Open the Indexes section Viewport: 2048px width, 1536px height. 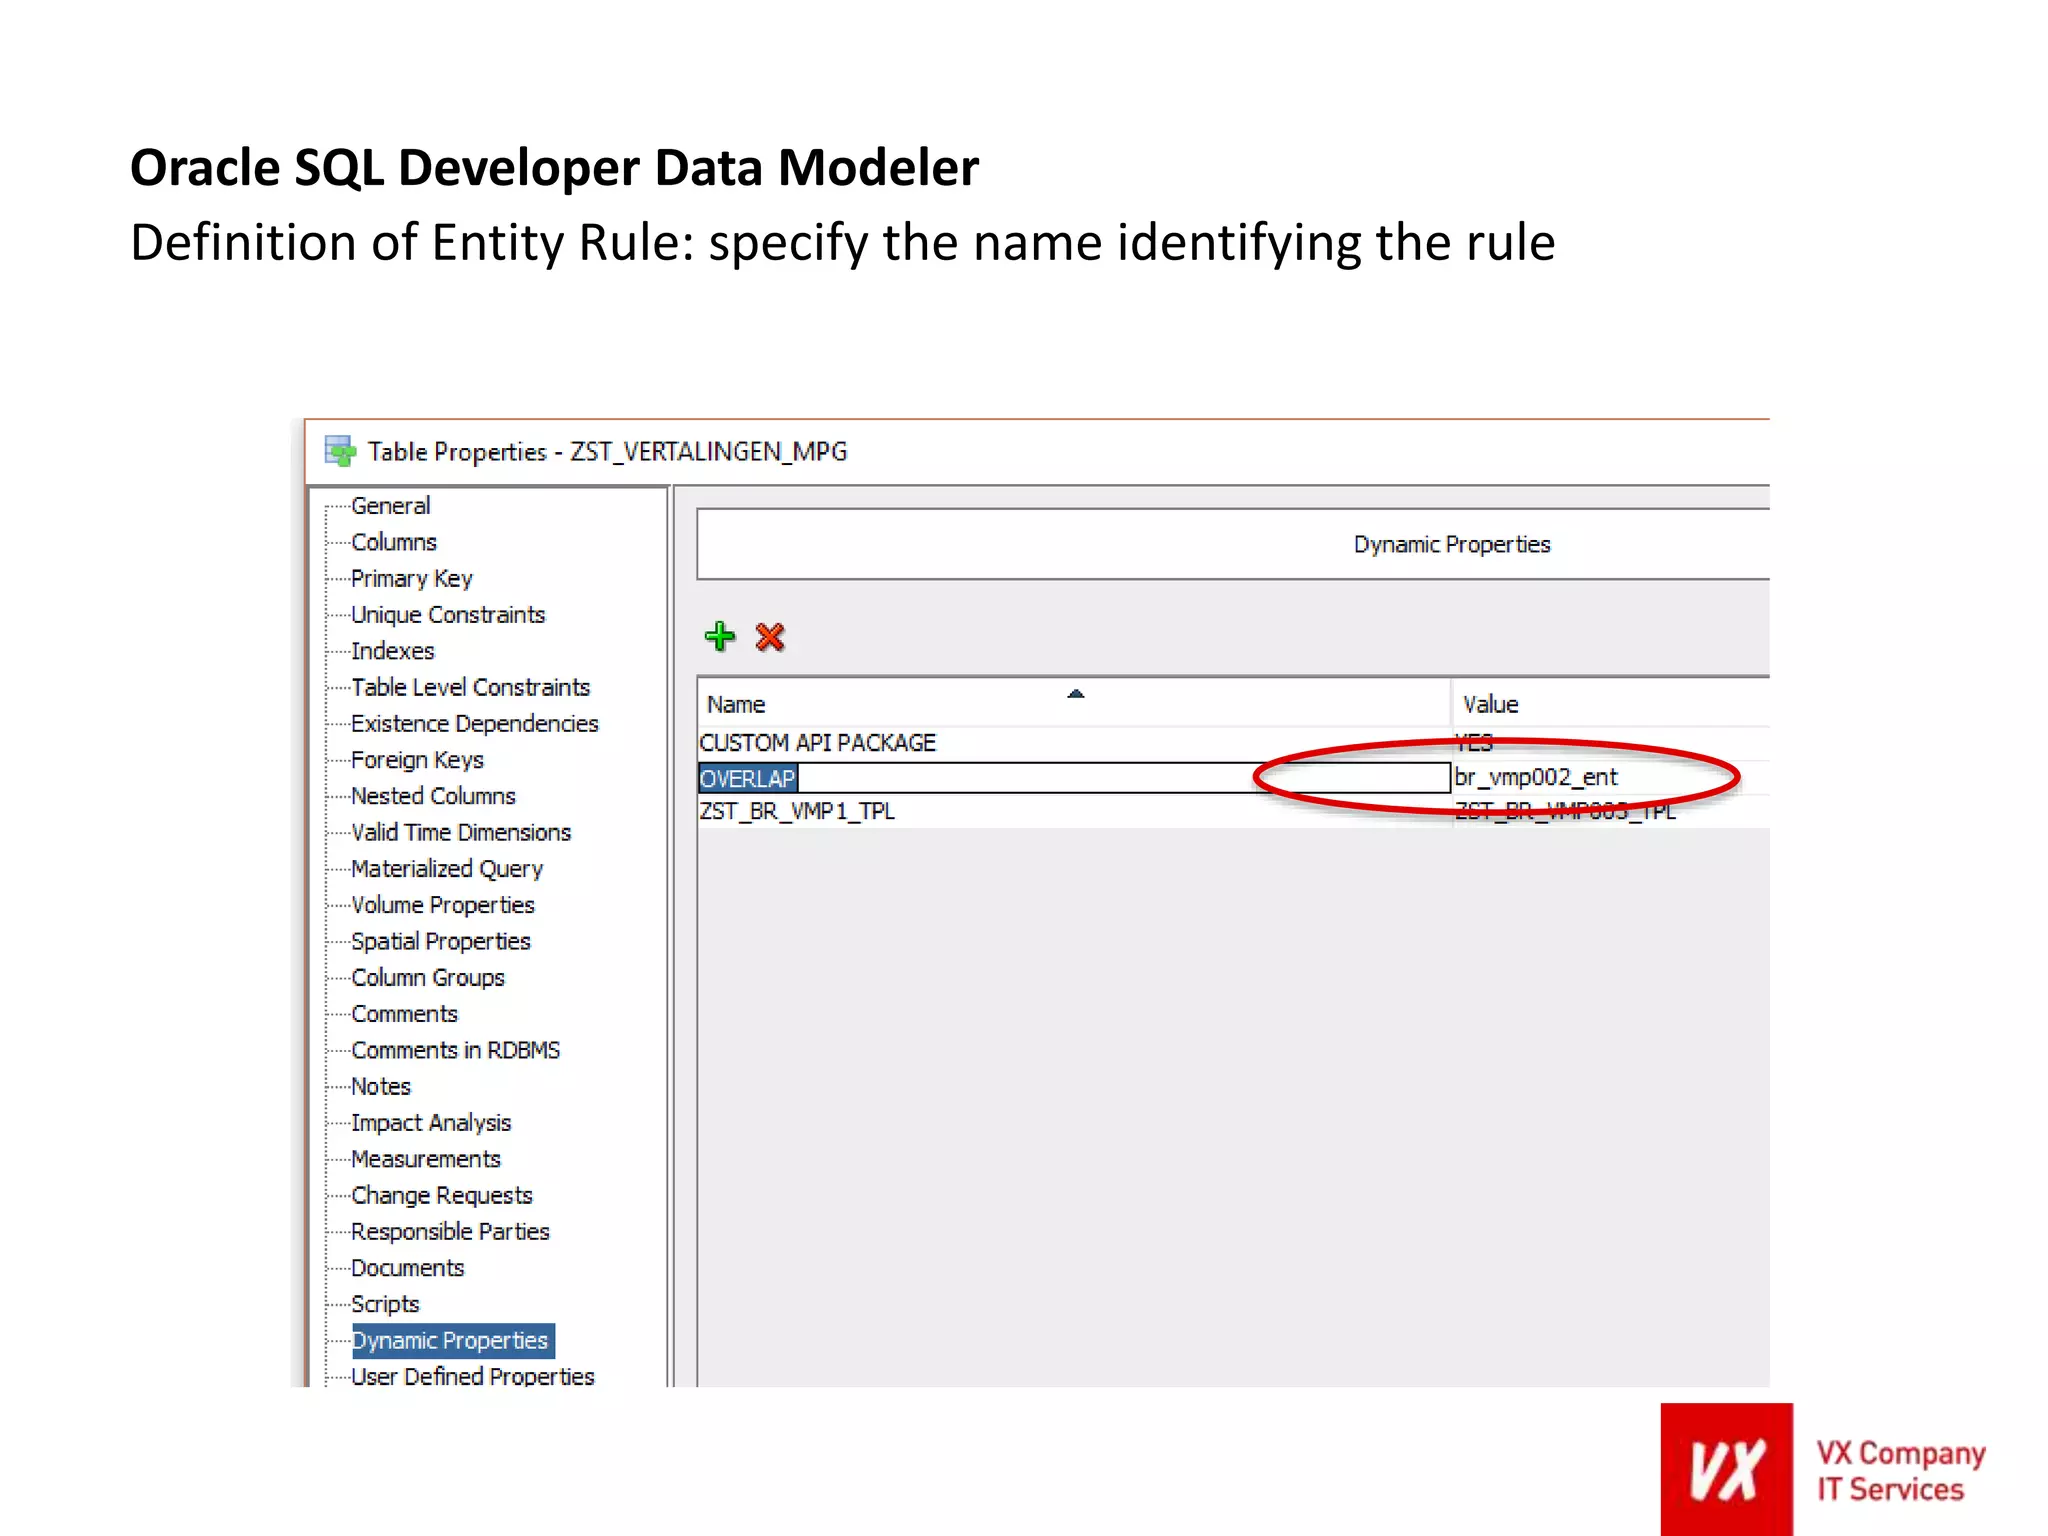click(393, 651)
